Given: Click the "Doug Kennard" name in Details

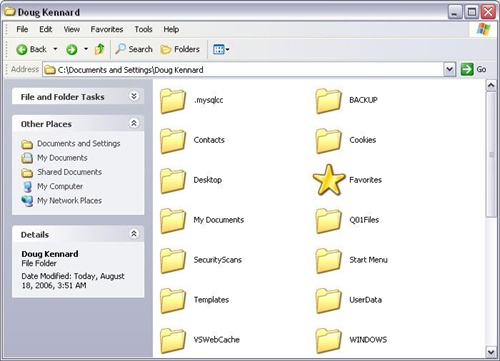Looking at the screenshot, I should [50, 254].
